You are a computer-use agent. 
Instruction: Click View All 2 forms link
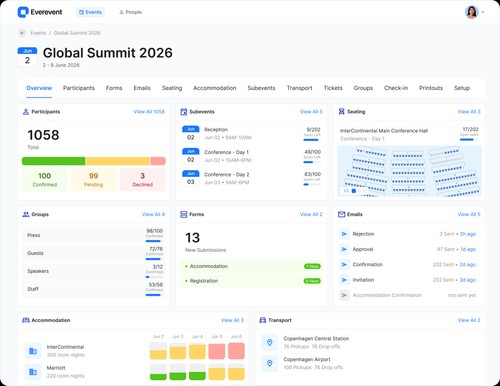[x=311, y=214]
